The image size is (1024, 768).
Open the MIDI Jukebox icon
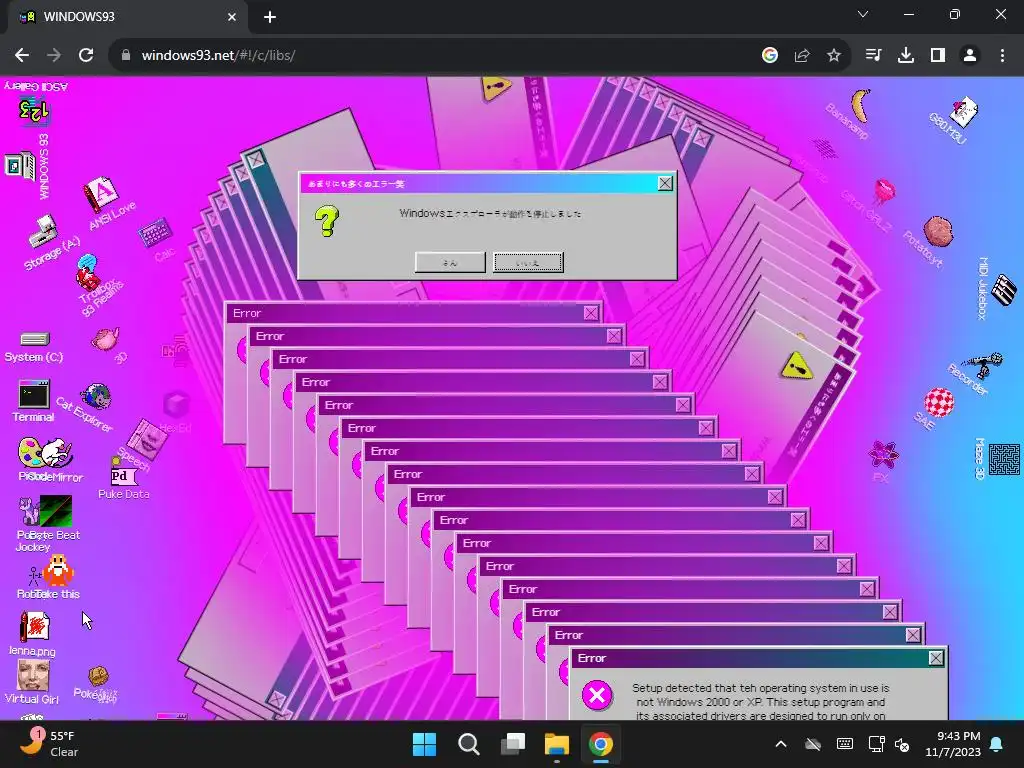click(1004, 289)
